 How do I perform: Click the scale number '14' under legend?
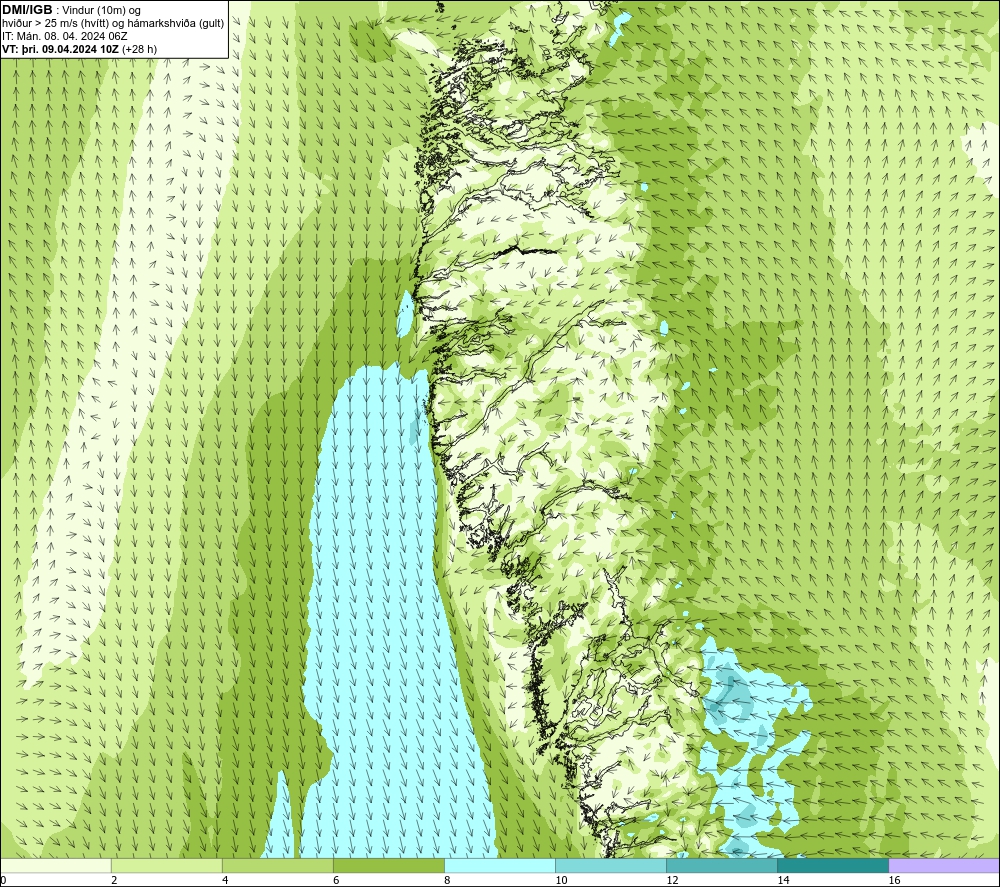[783, 881]
